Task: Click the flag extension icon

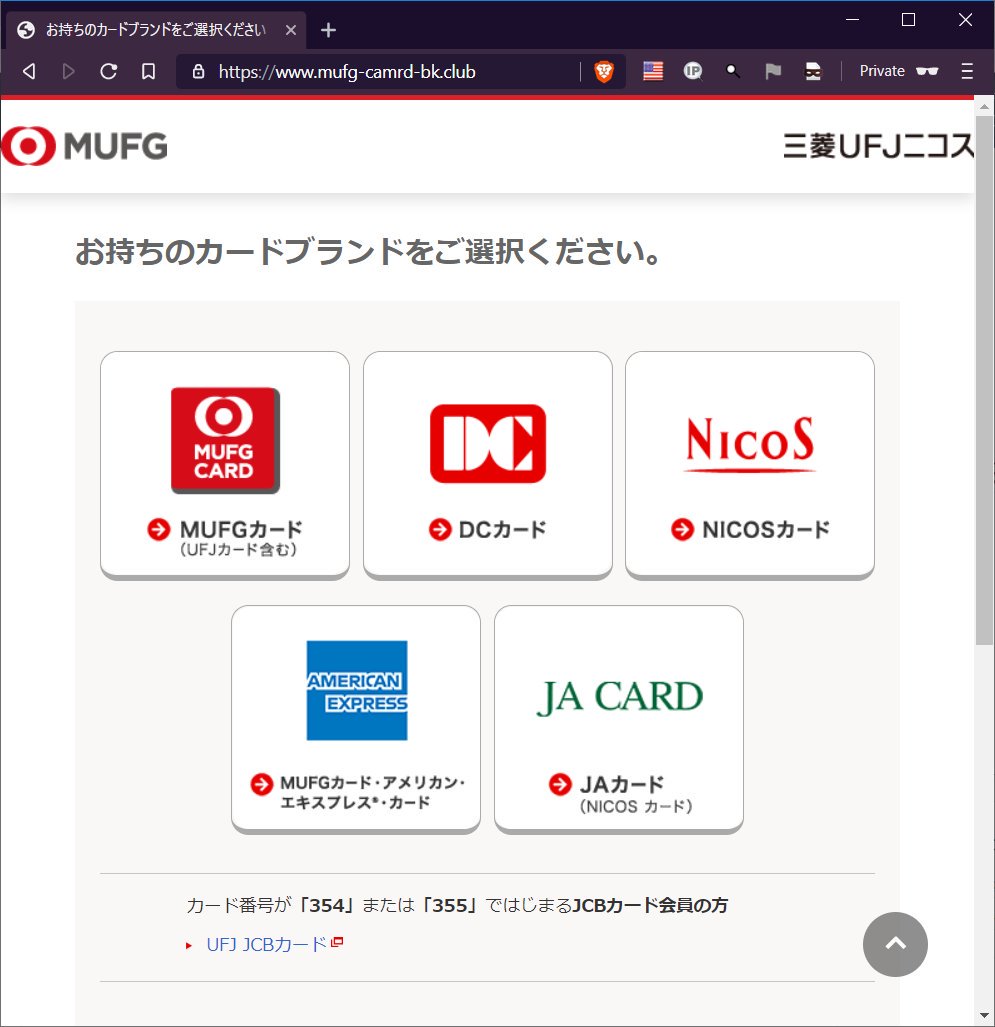Action: [773, 71]
